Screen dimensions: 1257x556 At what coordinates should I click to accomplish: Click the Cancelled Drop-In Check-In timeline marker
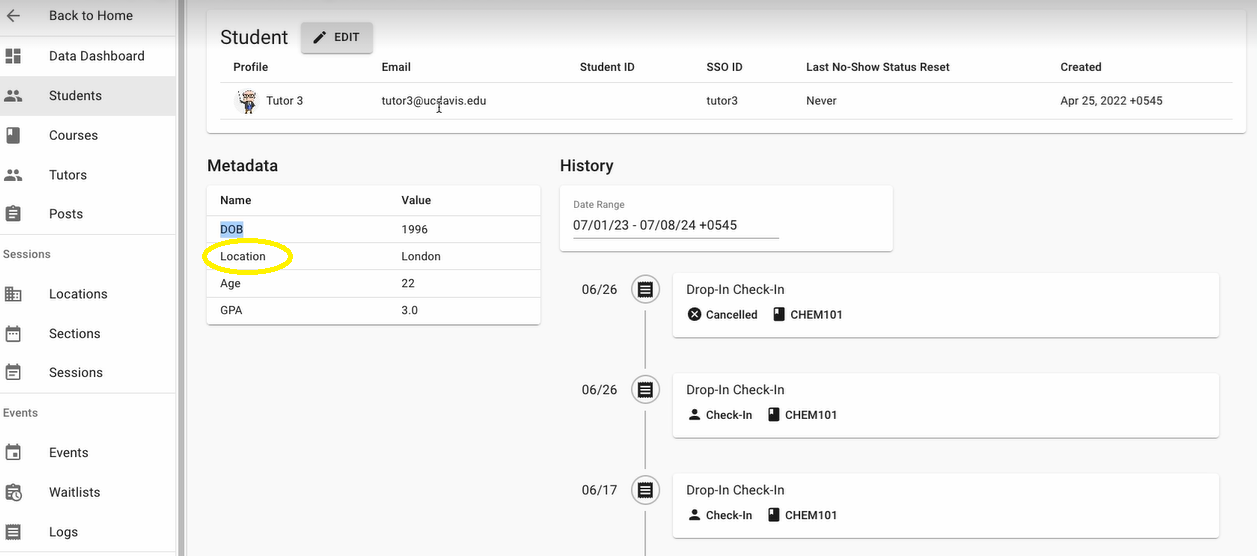[646, 289]
